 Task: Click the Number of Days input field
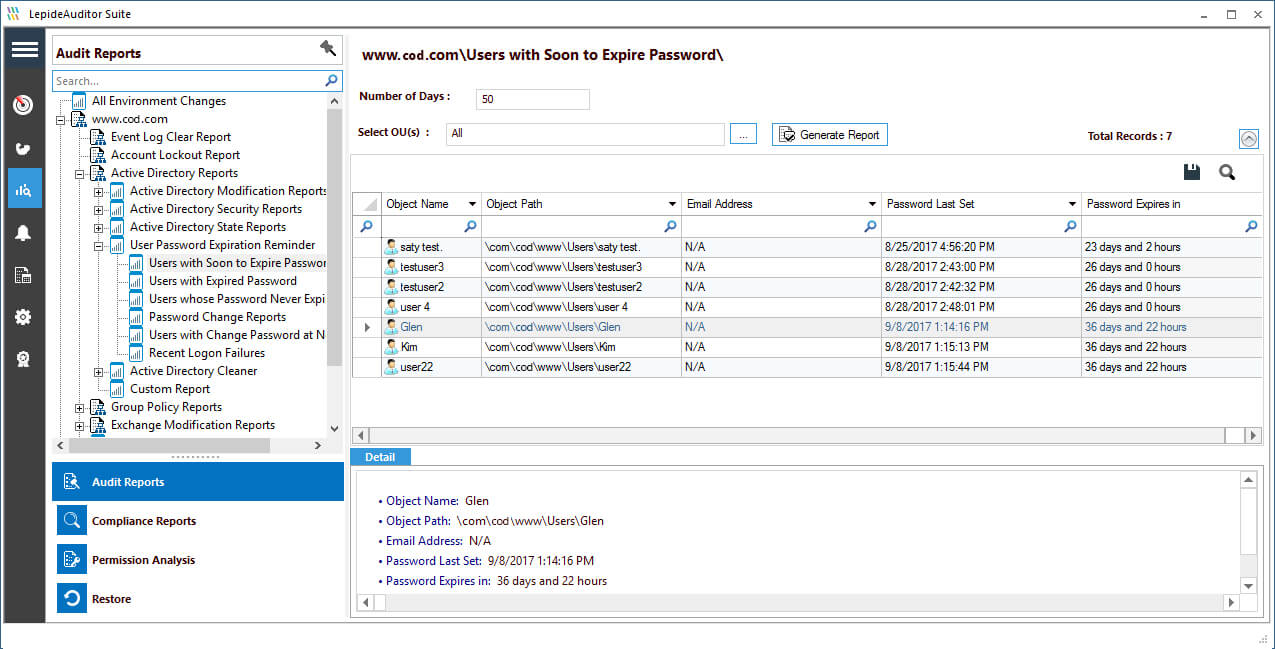coord(532,99)
